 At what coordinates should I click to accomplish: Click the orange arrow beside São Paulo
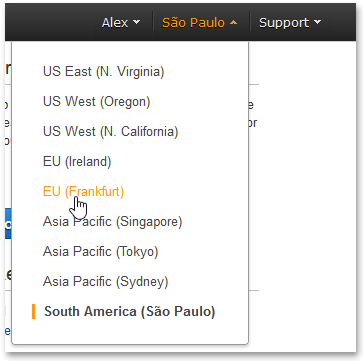pyautogui.click(x=233, y=22)
